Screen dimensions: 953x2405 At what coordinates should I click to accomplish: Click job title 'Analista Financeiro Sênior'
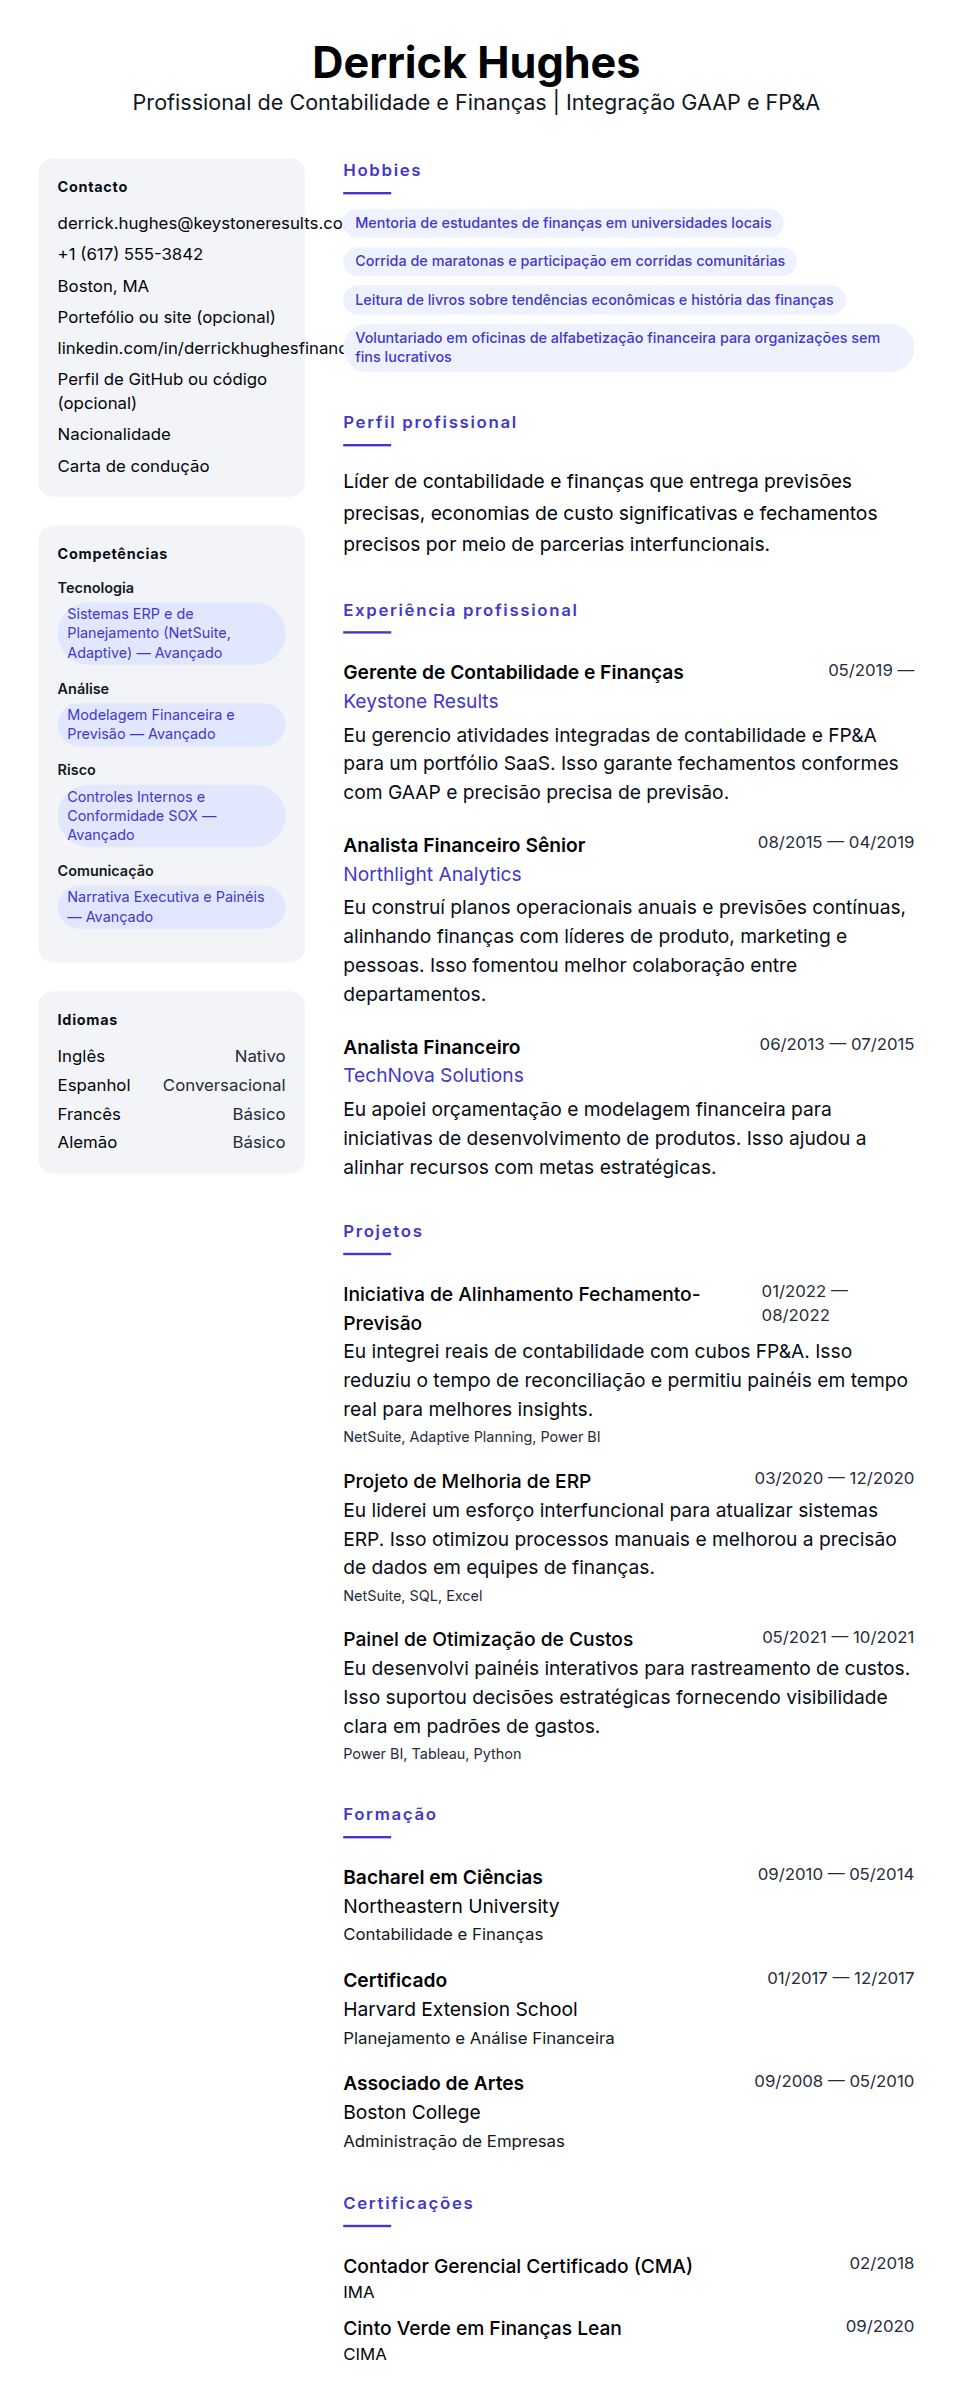[464, 845]
